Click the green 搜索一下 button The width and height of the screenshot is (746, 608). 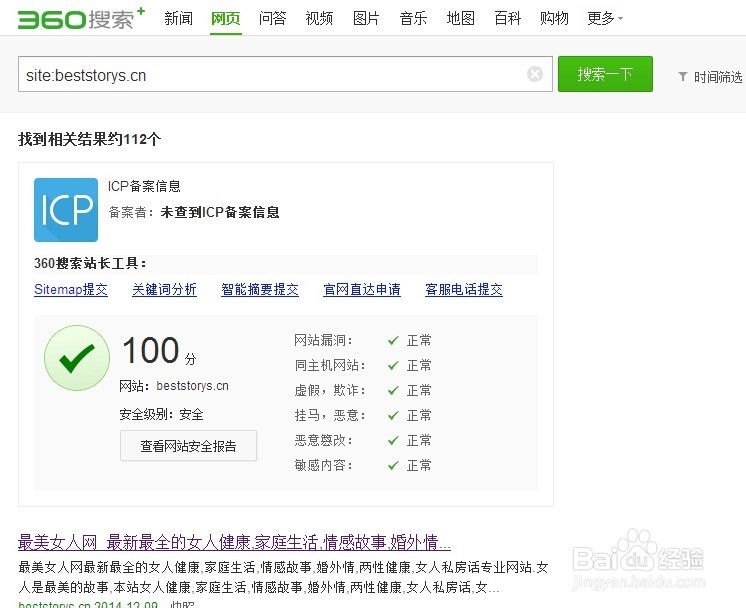tap(605, 74)
